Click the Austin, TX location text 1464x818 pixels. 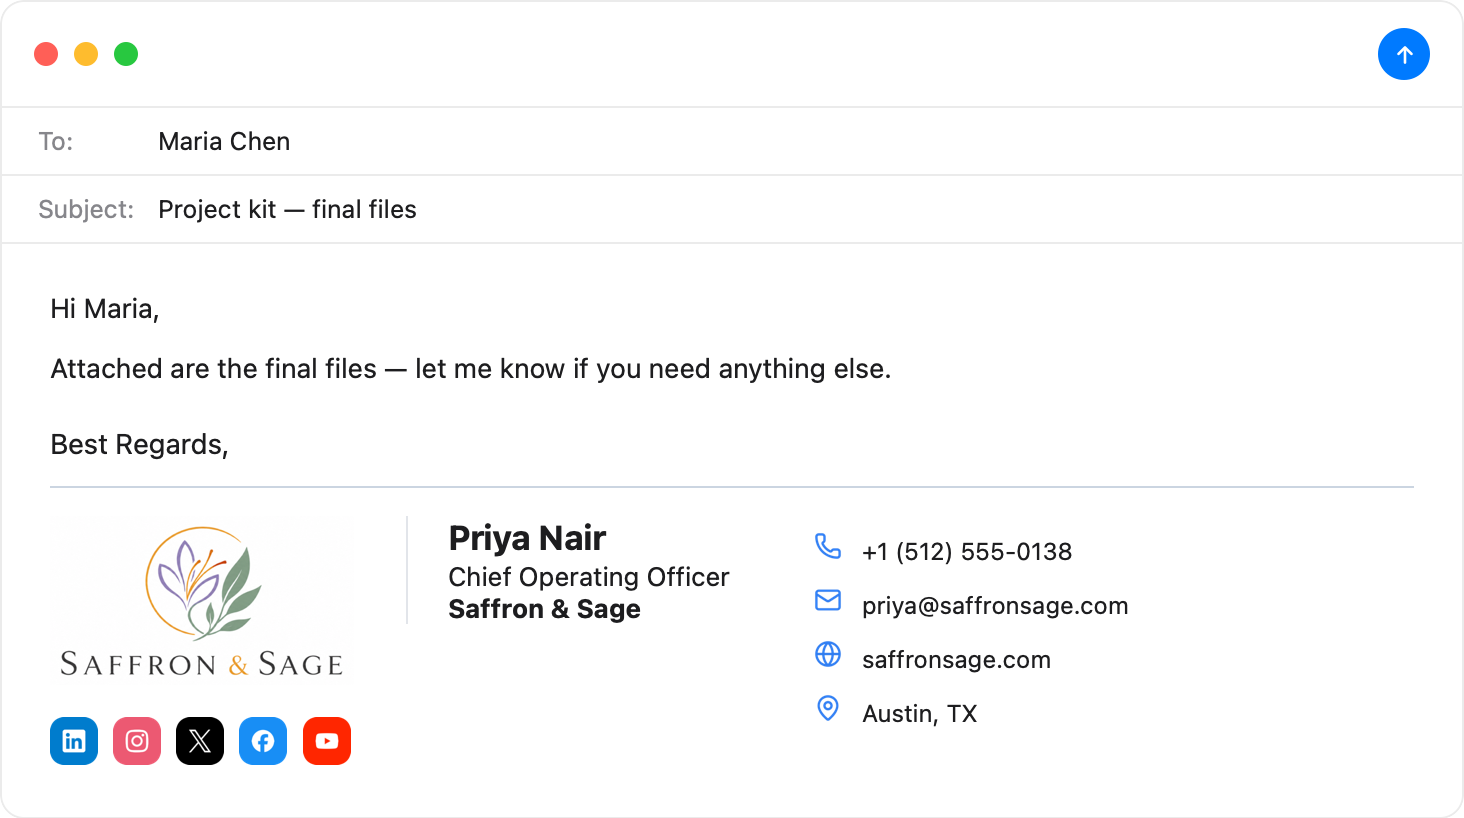(920, 714)
